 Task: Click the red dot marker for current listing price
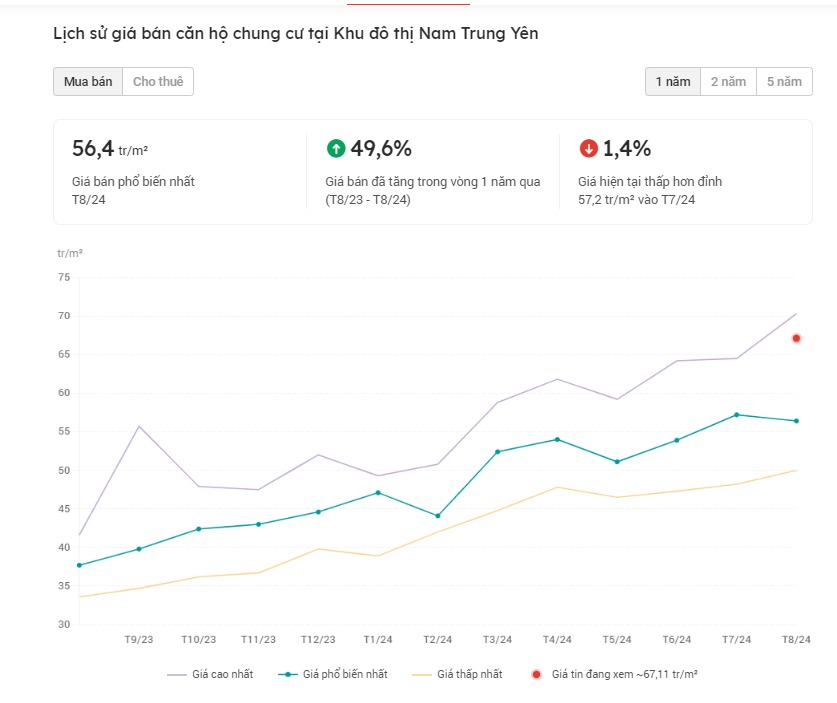796,338
